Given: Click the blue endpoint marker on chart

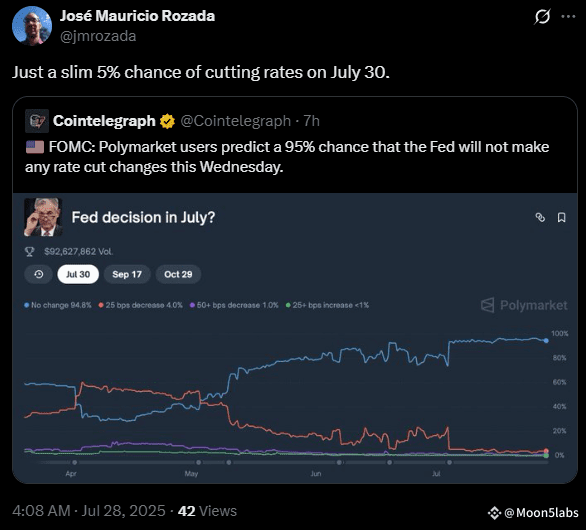Looking at the screenshot, I should click(x=546, y=341).
